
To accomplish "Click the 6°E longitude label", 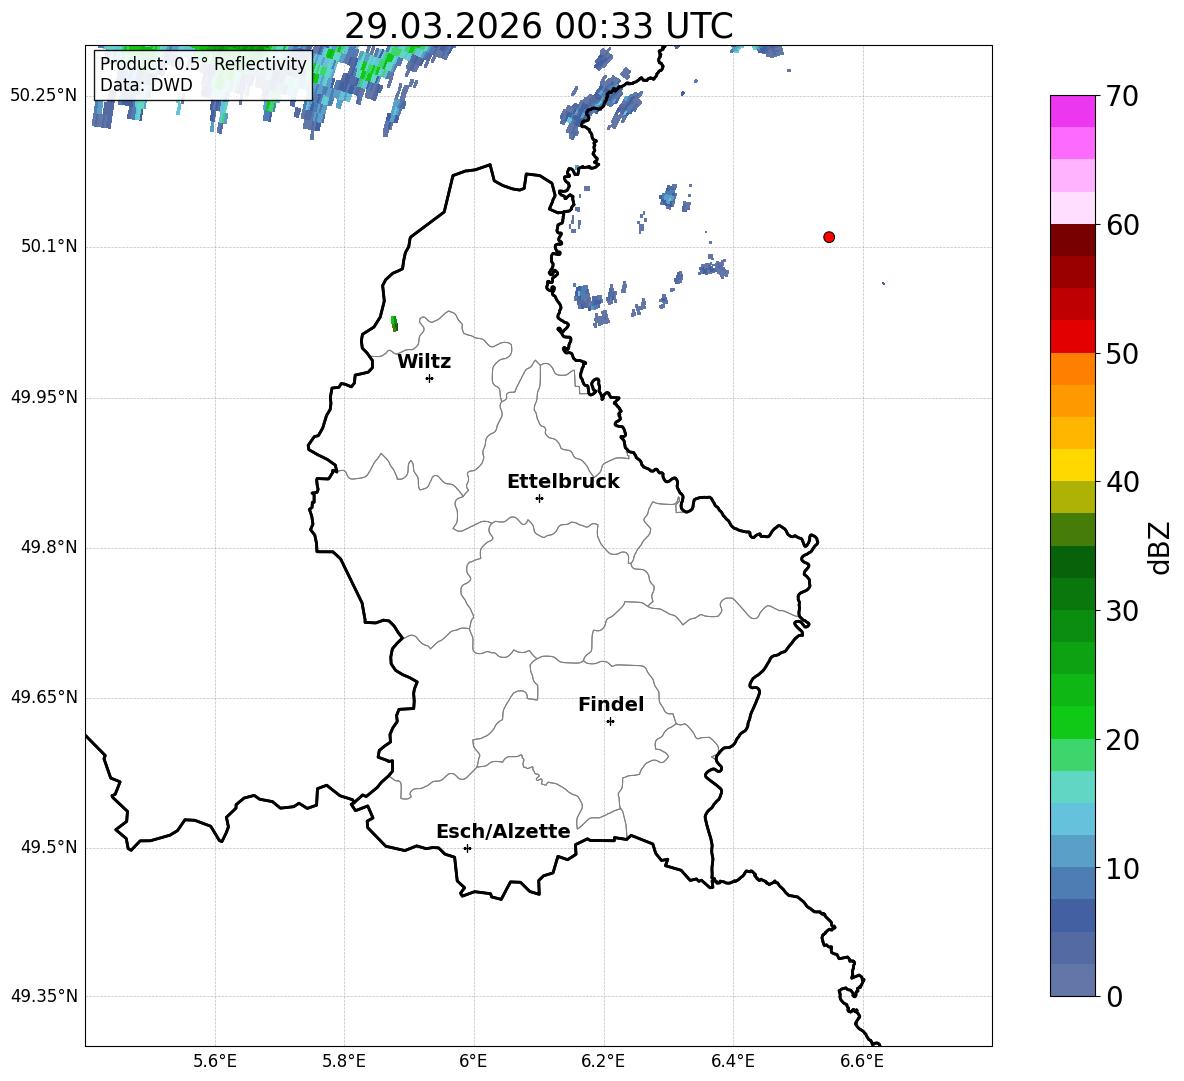I will 473,1061.
